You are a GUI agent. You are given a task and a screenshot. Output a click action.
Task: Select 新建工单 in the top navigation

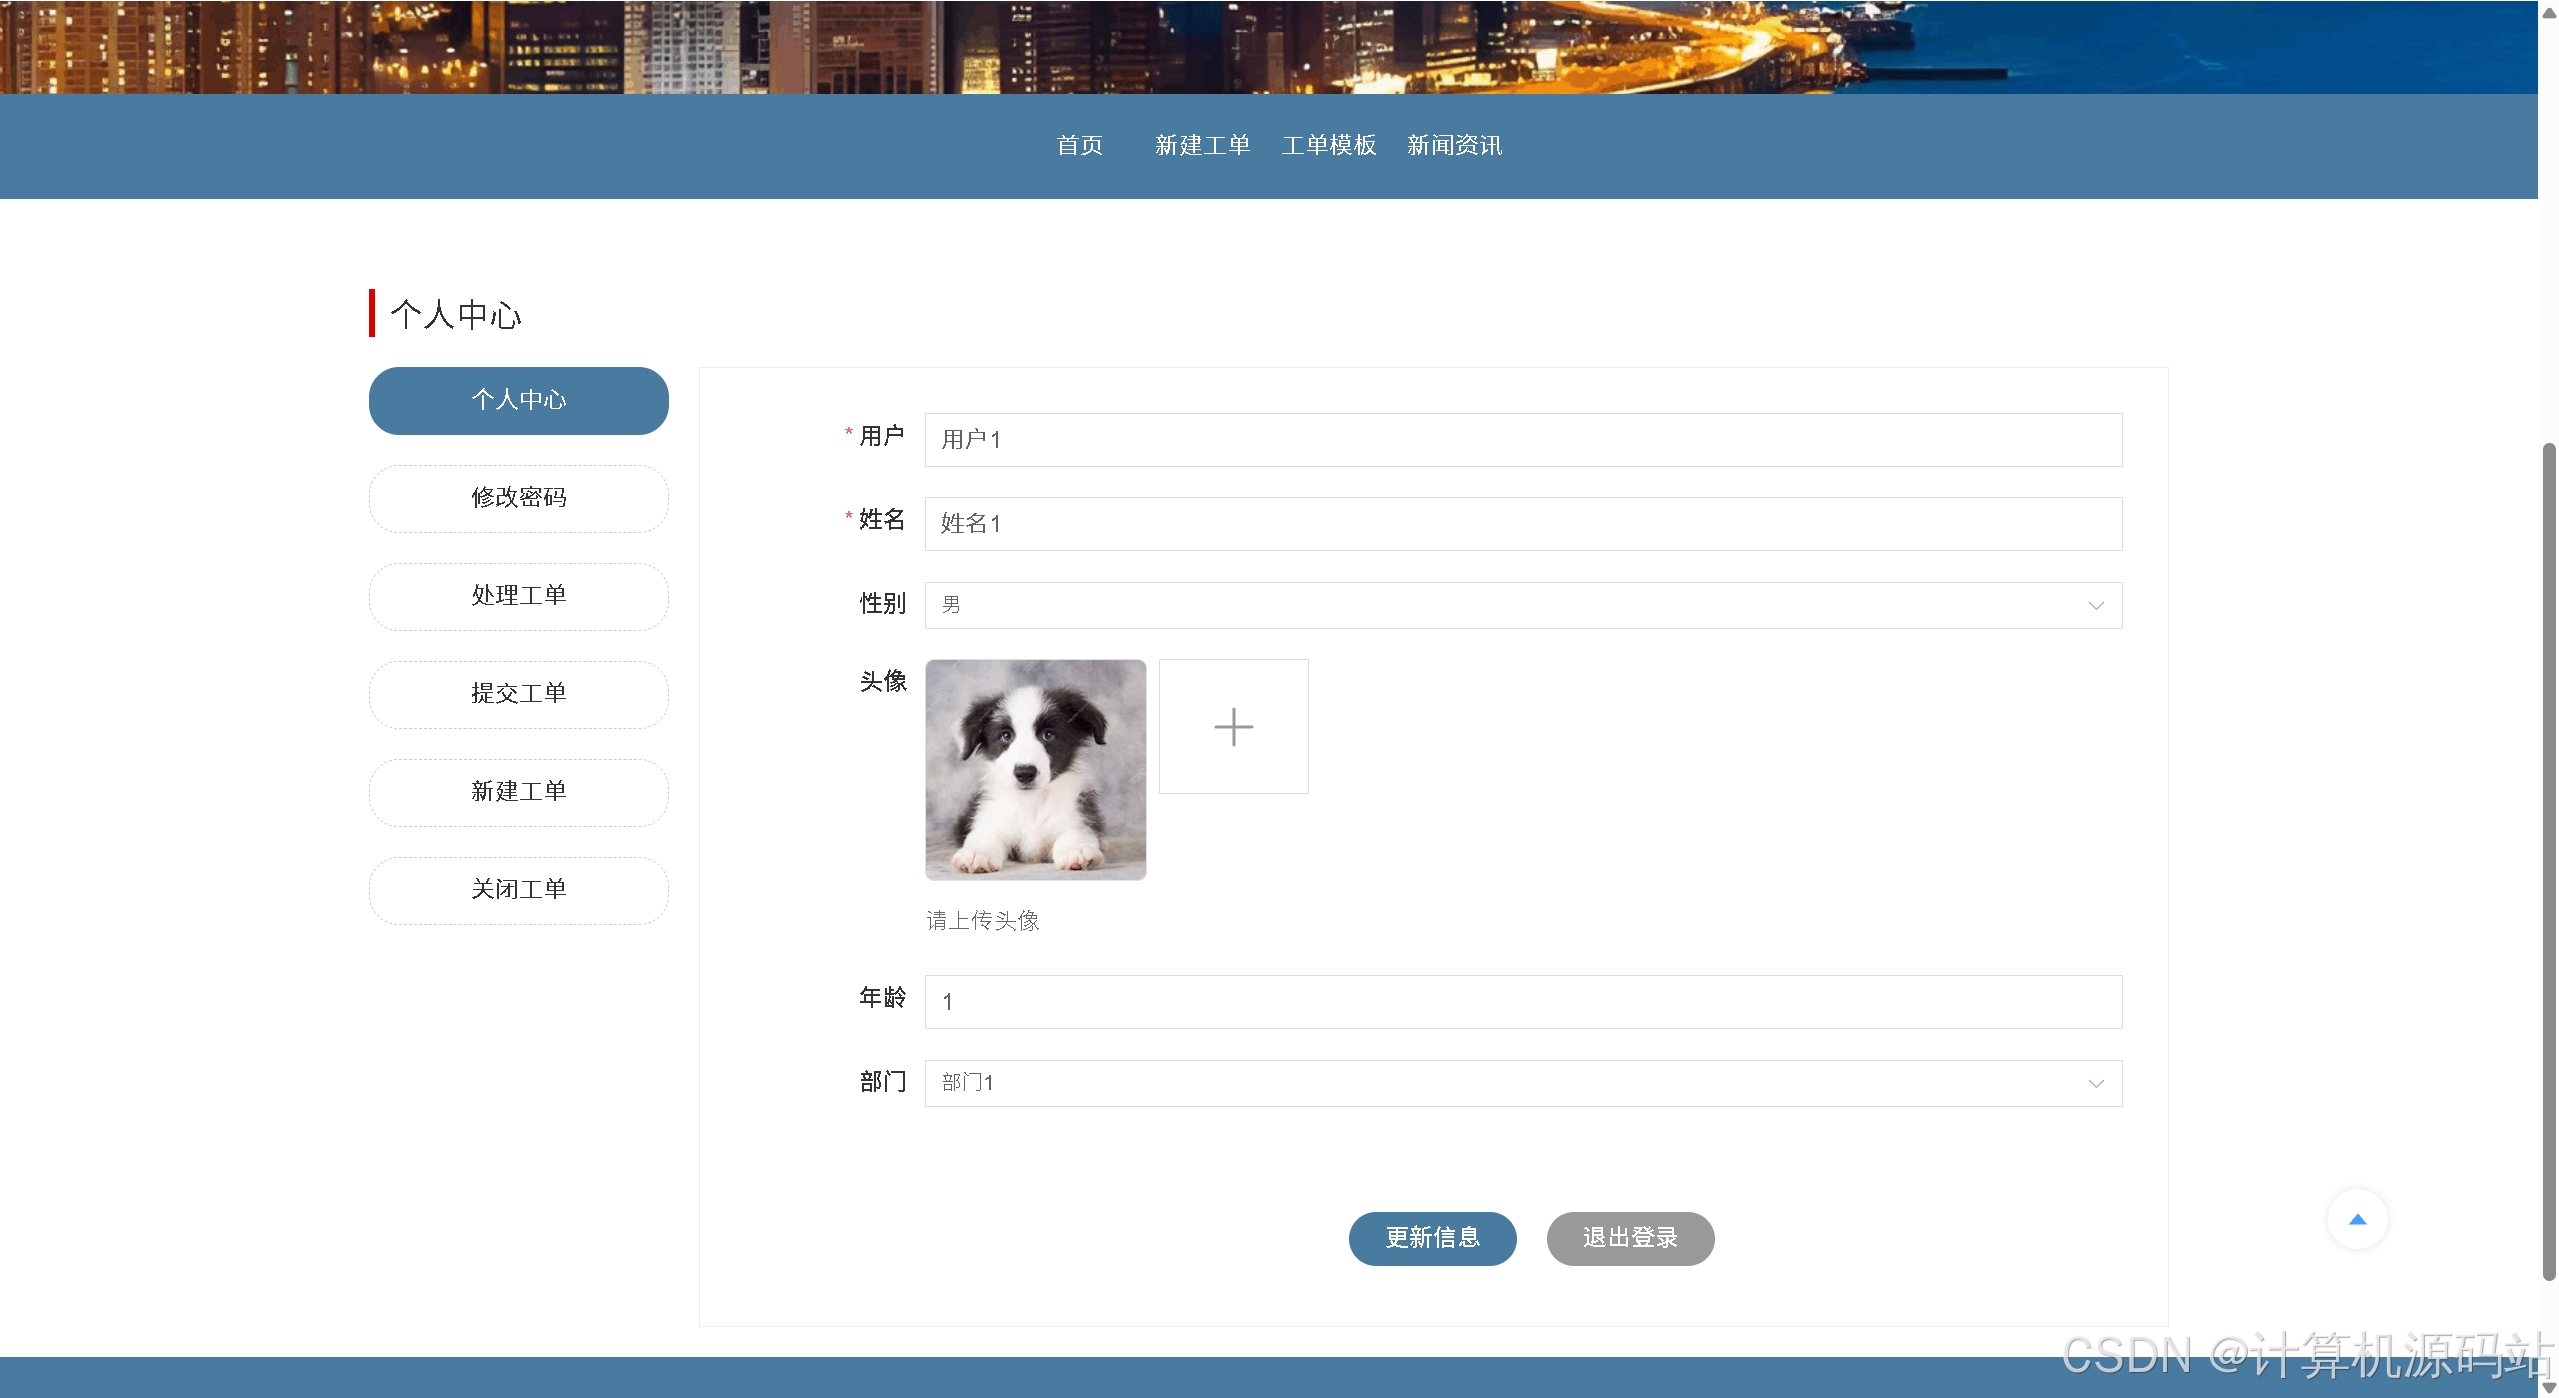[1202, 146]
